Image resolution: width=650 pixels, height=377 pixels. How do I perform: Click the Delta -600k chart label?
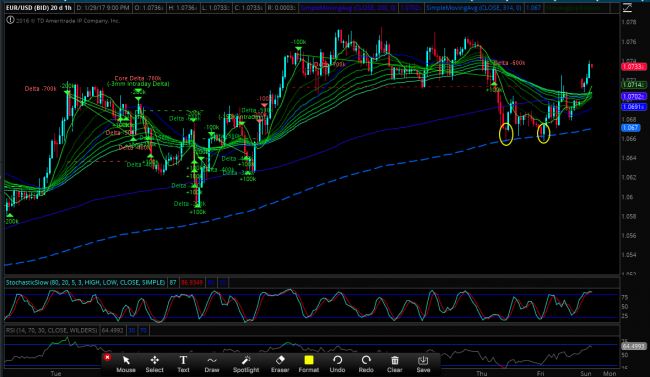tap(509, 63)
